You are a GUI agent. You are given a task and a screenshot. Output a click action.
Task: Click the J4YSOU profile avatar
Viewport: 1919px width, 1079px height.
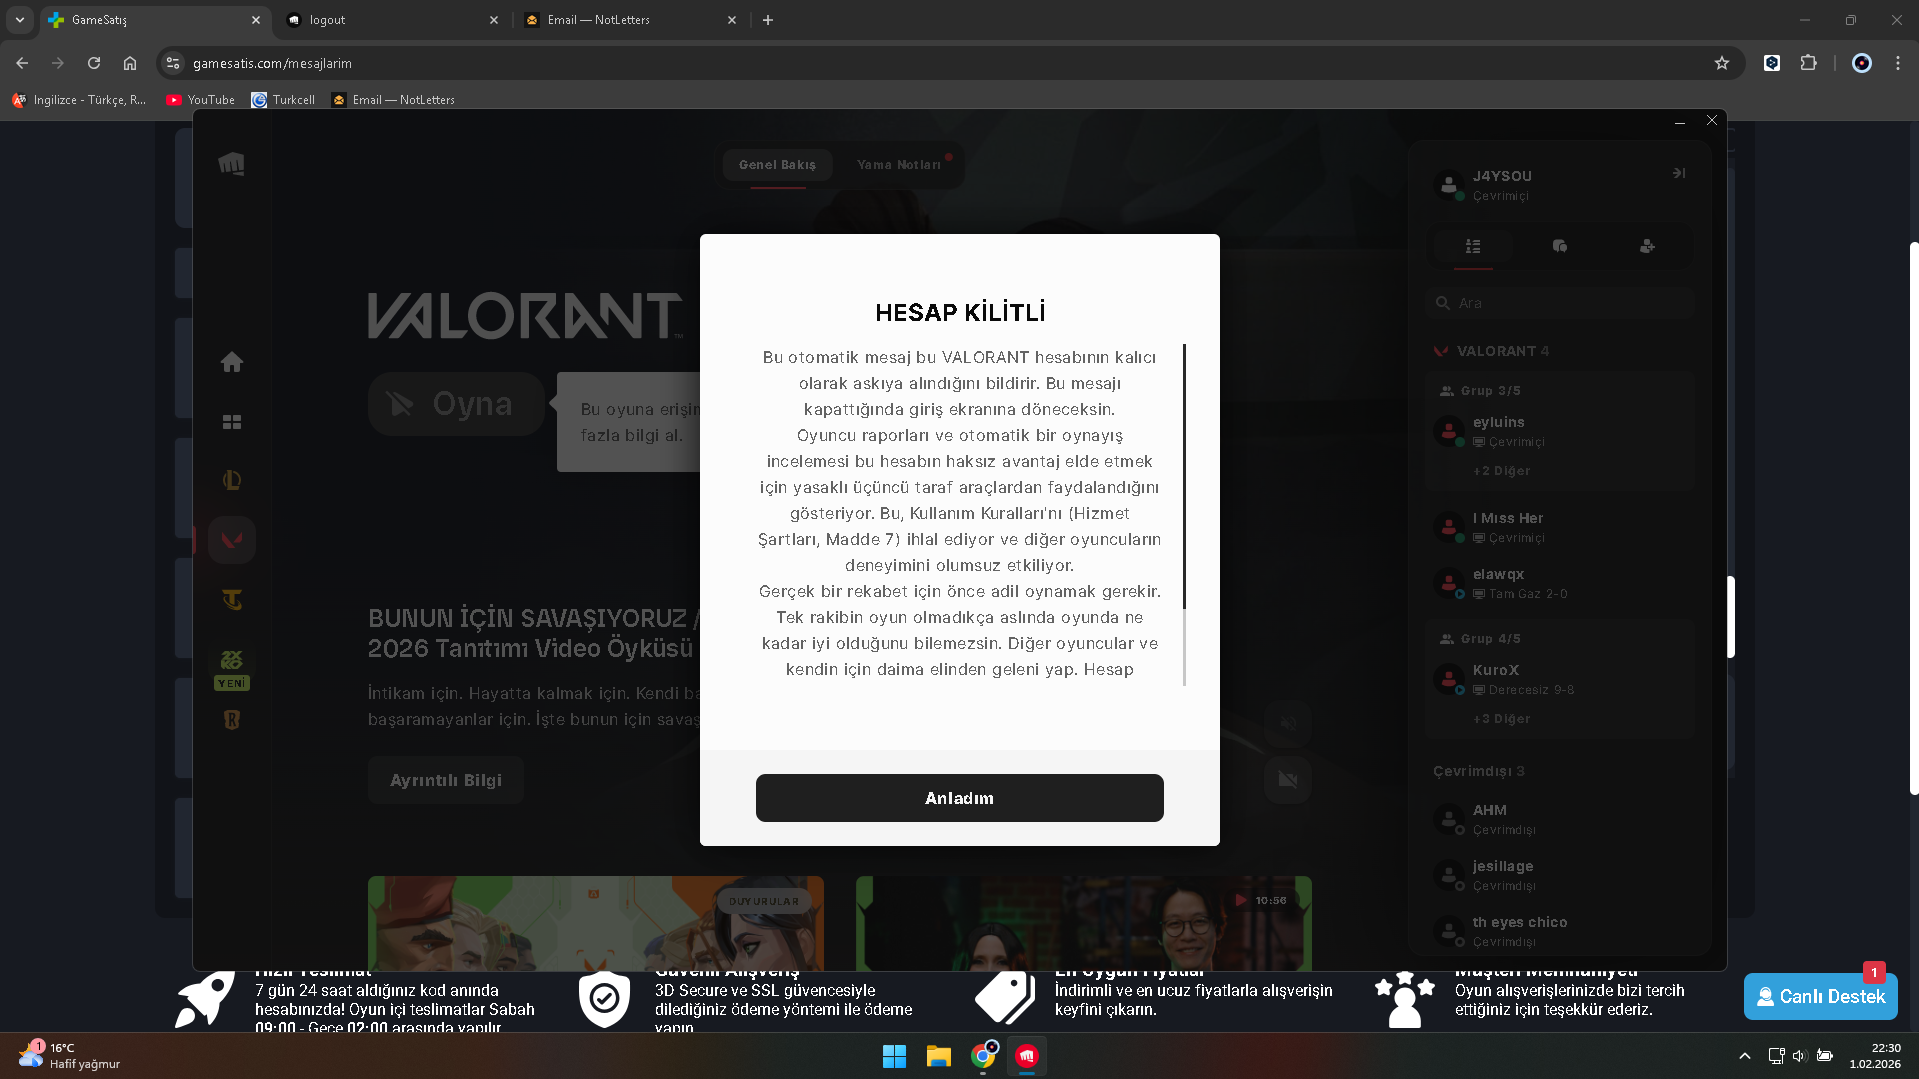pos(1449,184)
